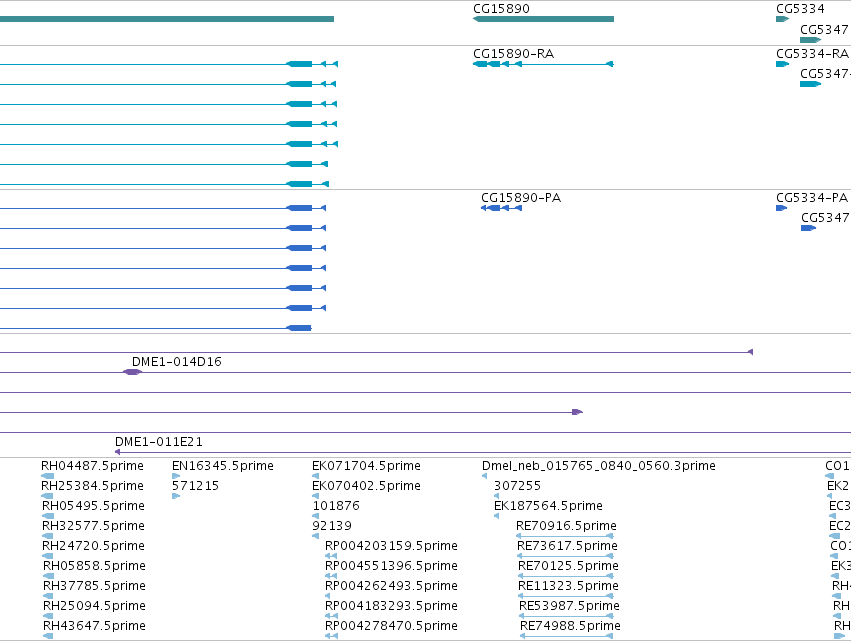Select the 92139 feature label
This screenshot has width=851, height=641.
(332, 526)
